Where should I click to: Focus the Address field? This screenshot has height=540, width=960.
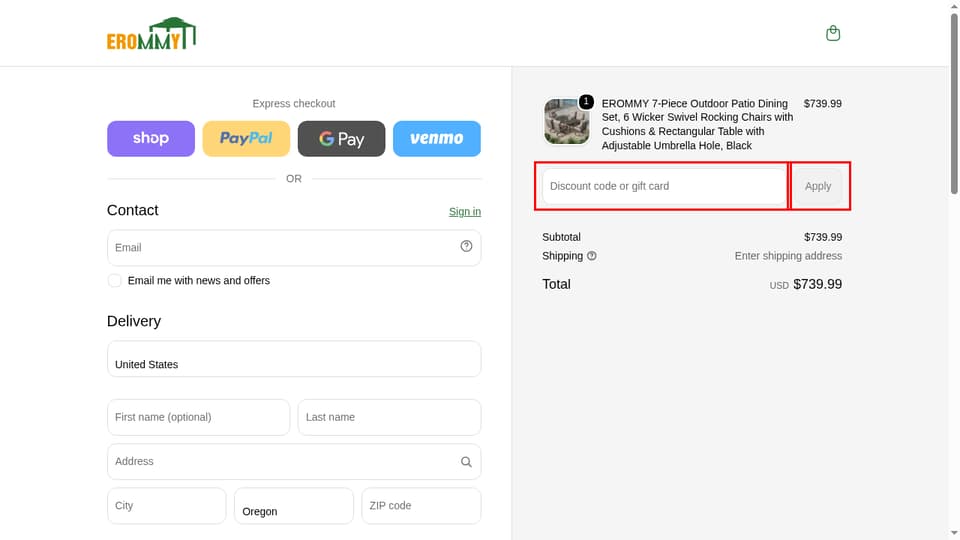pyautogui.click(x=294, y=462)
